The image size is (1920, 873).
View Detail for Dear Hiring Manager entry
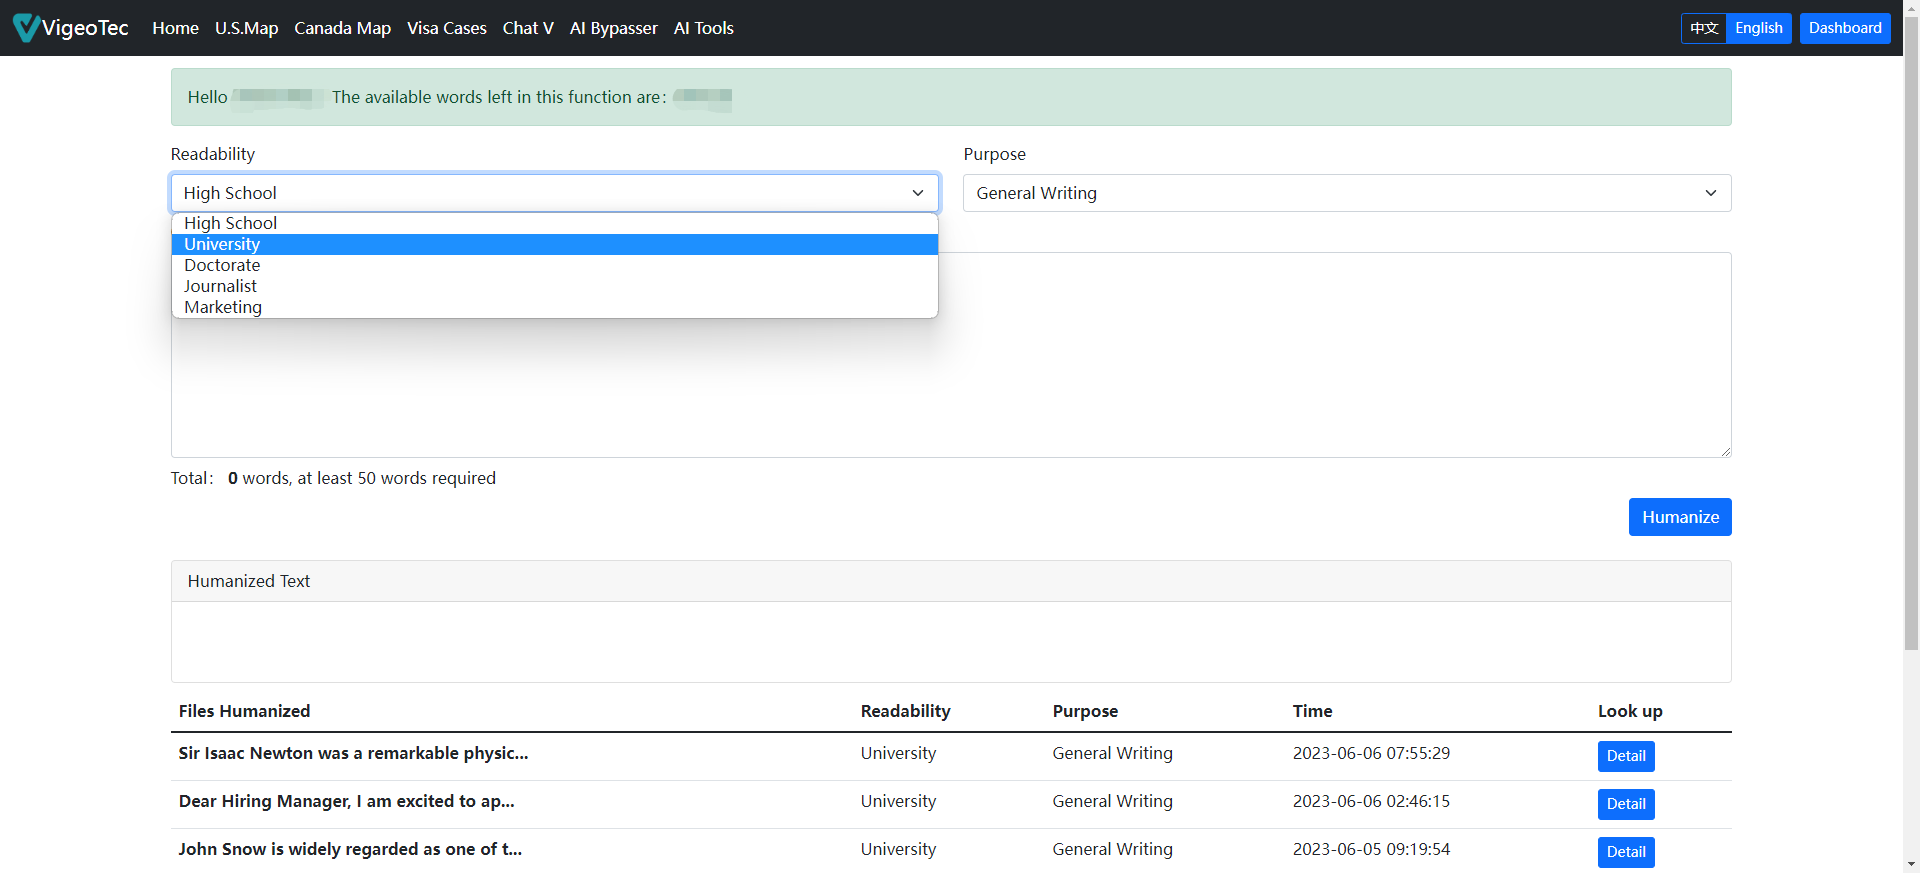[x=1625, y=804]
